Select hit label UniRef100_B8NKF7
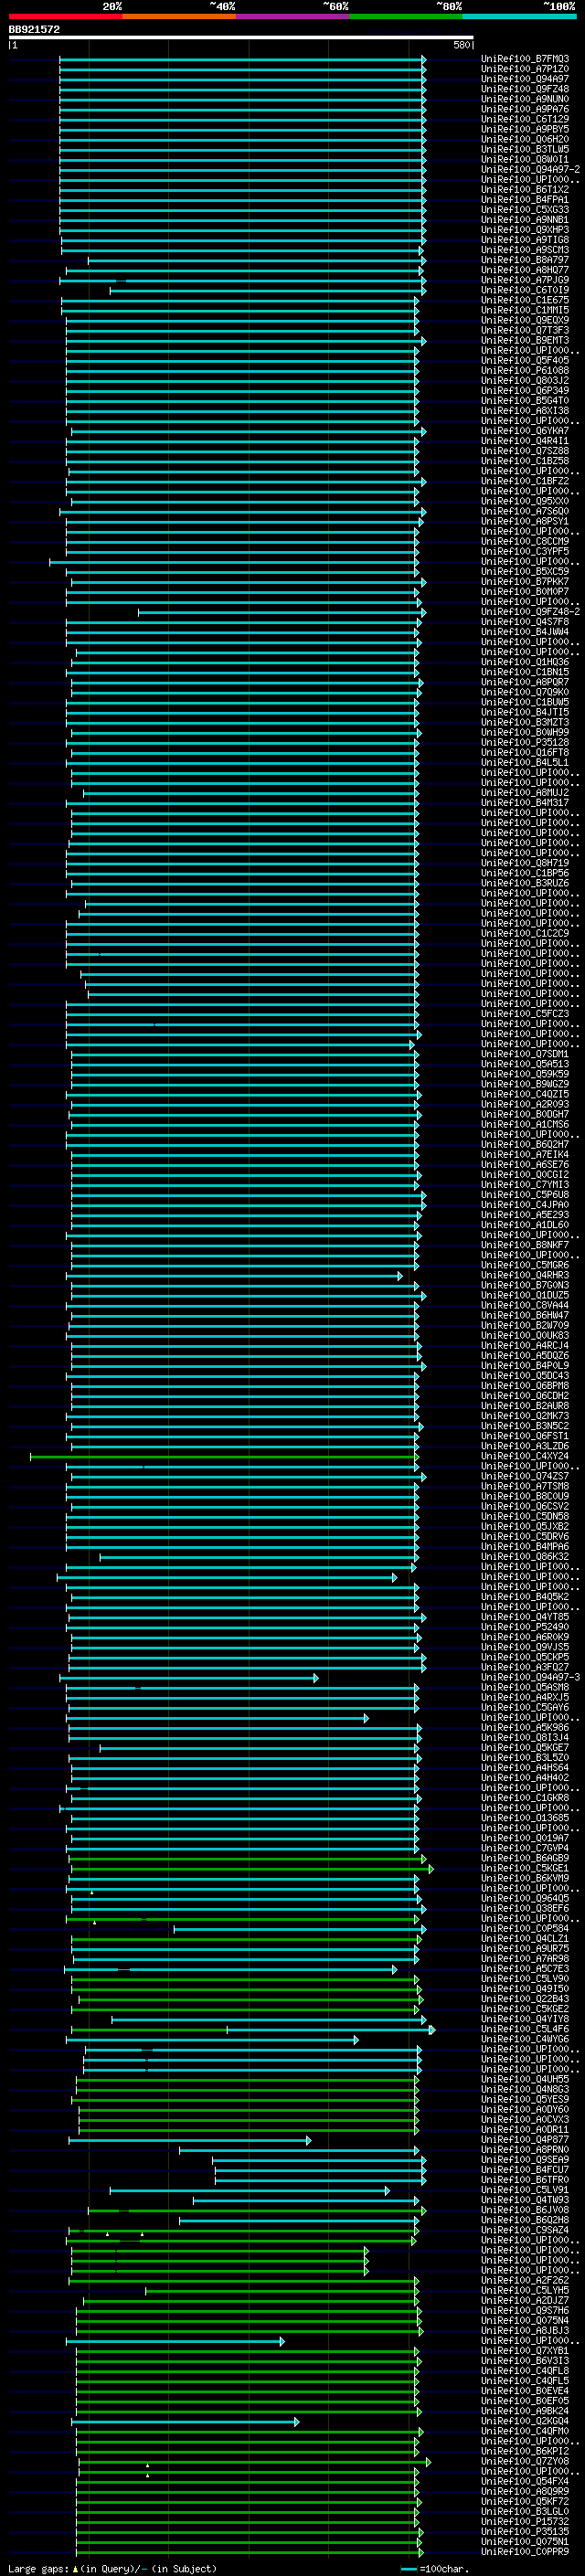585x2576 pixels. 525,1245
